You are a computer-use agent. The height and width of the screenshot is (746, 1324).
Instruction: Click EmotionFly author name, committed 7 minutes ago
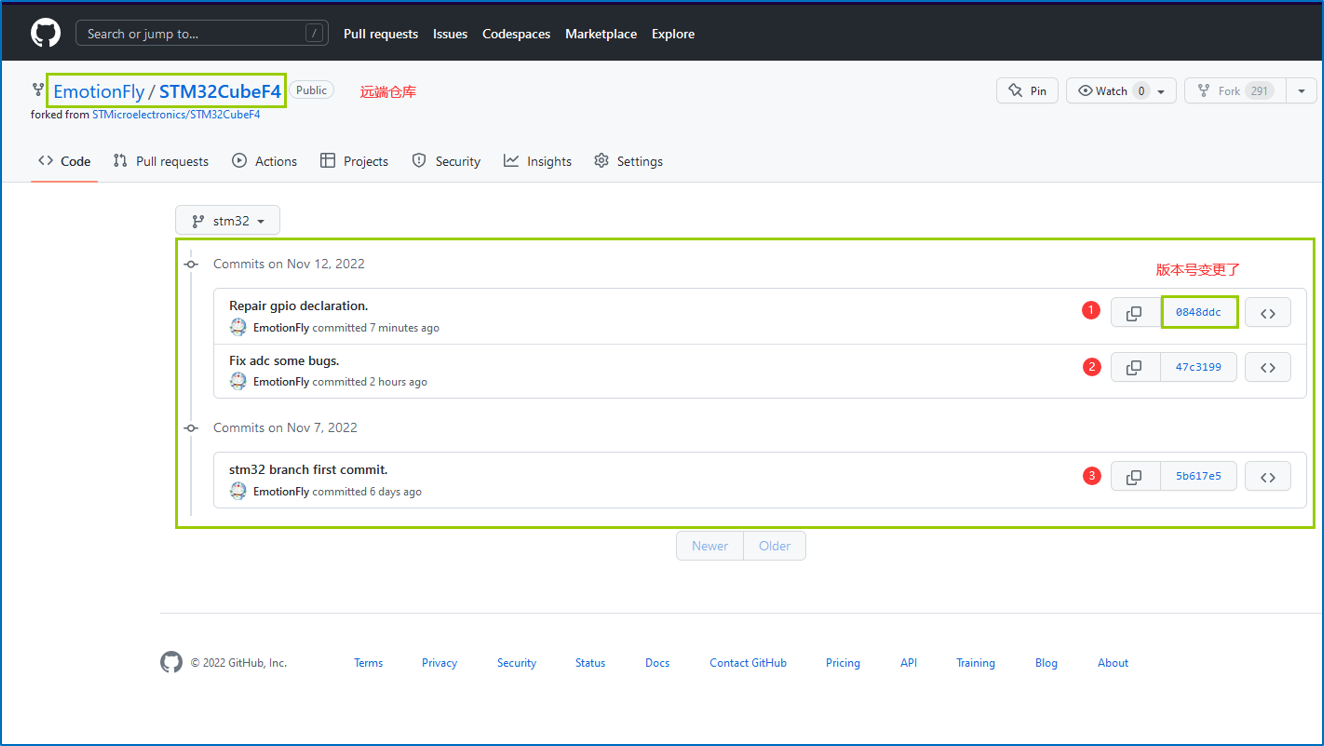[281, 328]
